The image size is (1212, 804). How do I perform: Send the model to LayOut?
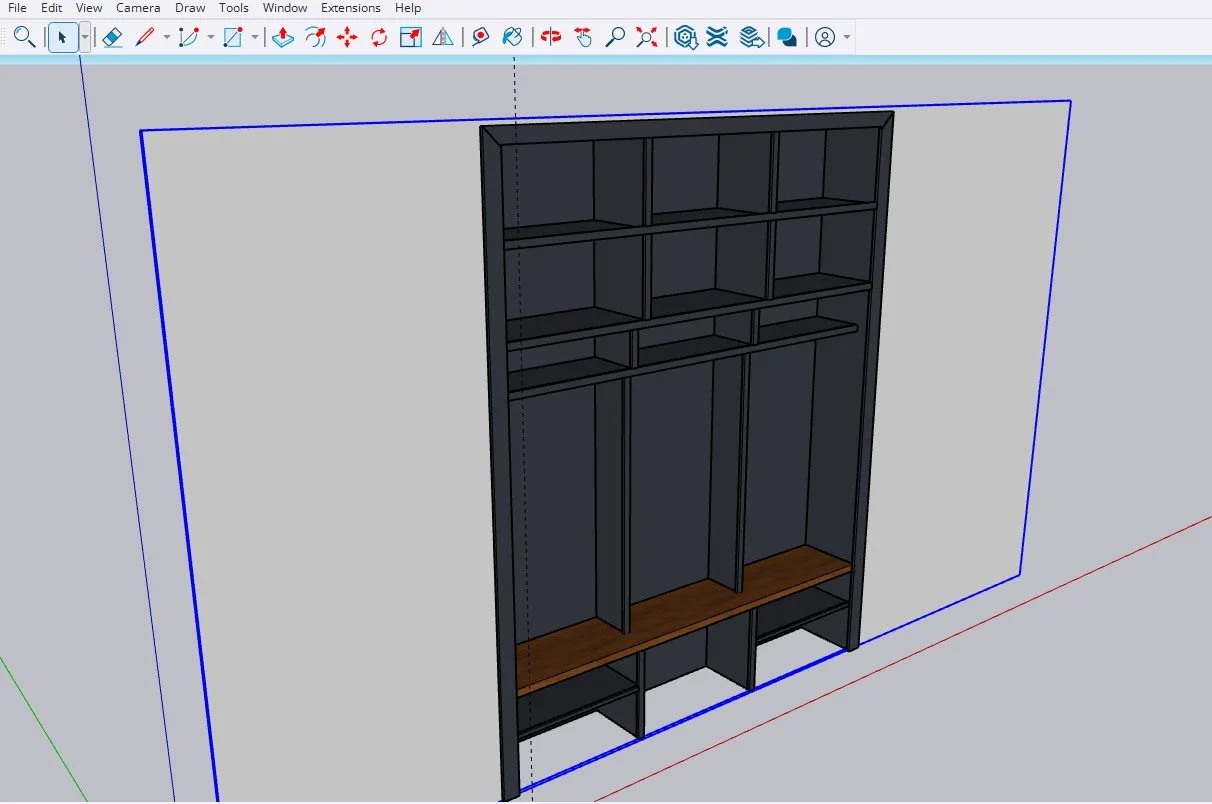tap(752, 38)
